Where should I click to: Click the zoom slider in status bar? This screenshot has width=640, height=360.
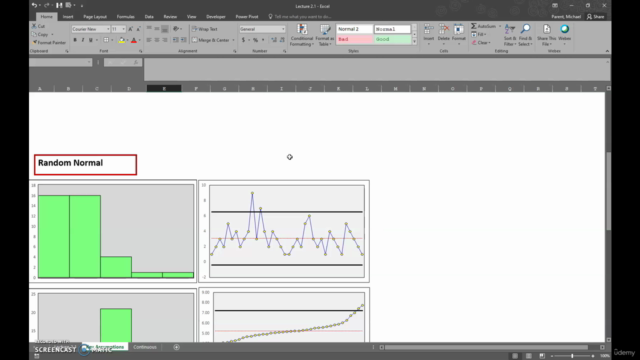[x=572, y=356]
